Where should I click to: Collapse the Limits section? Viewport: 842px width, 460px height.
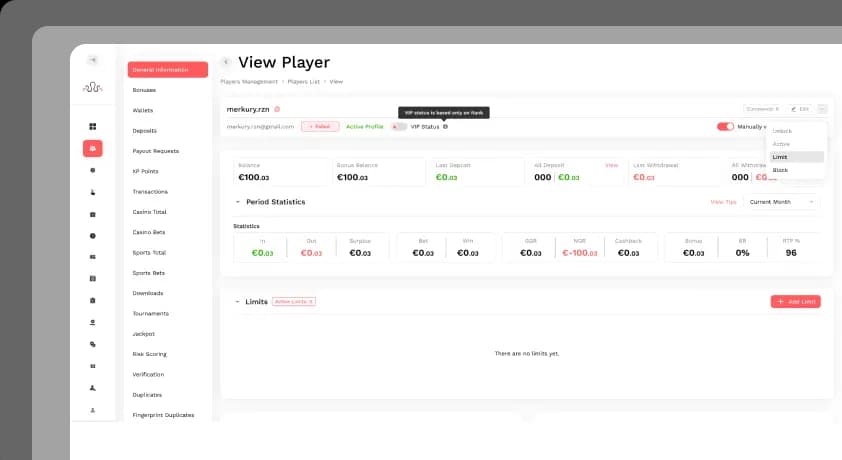point(237,302)
